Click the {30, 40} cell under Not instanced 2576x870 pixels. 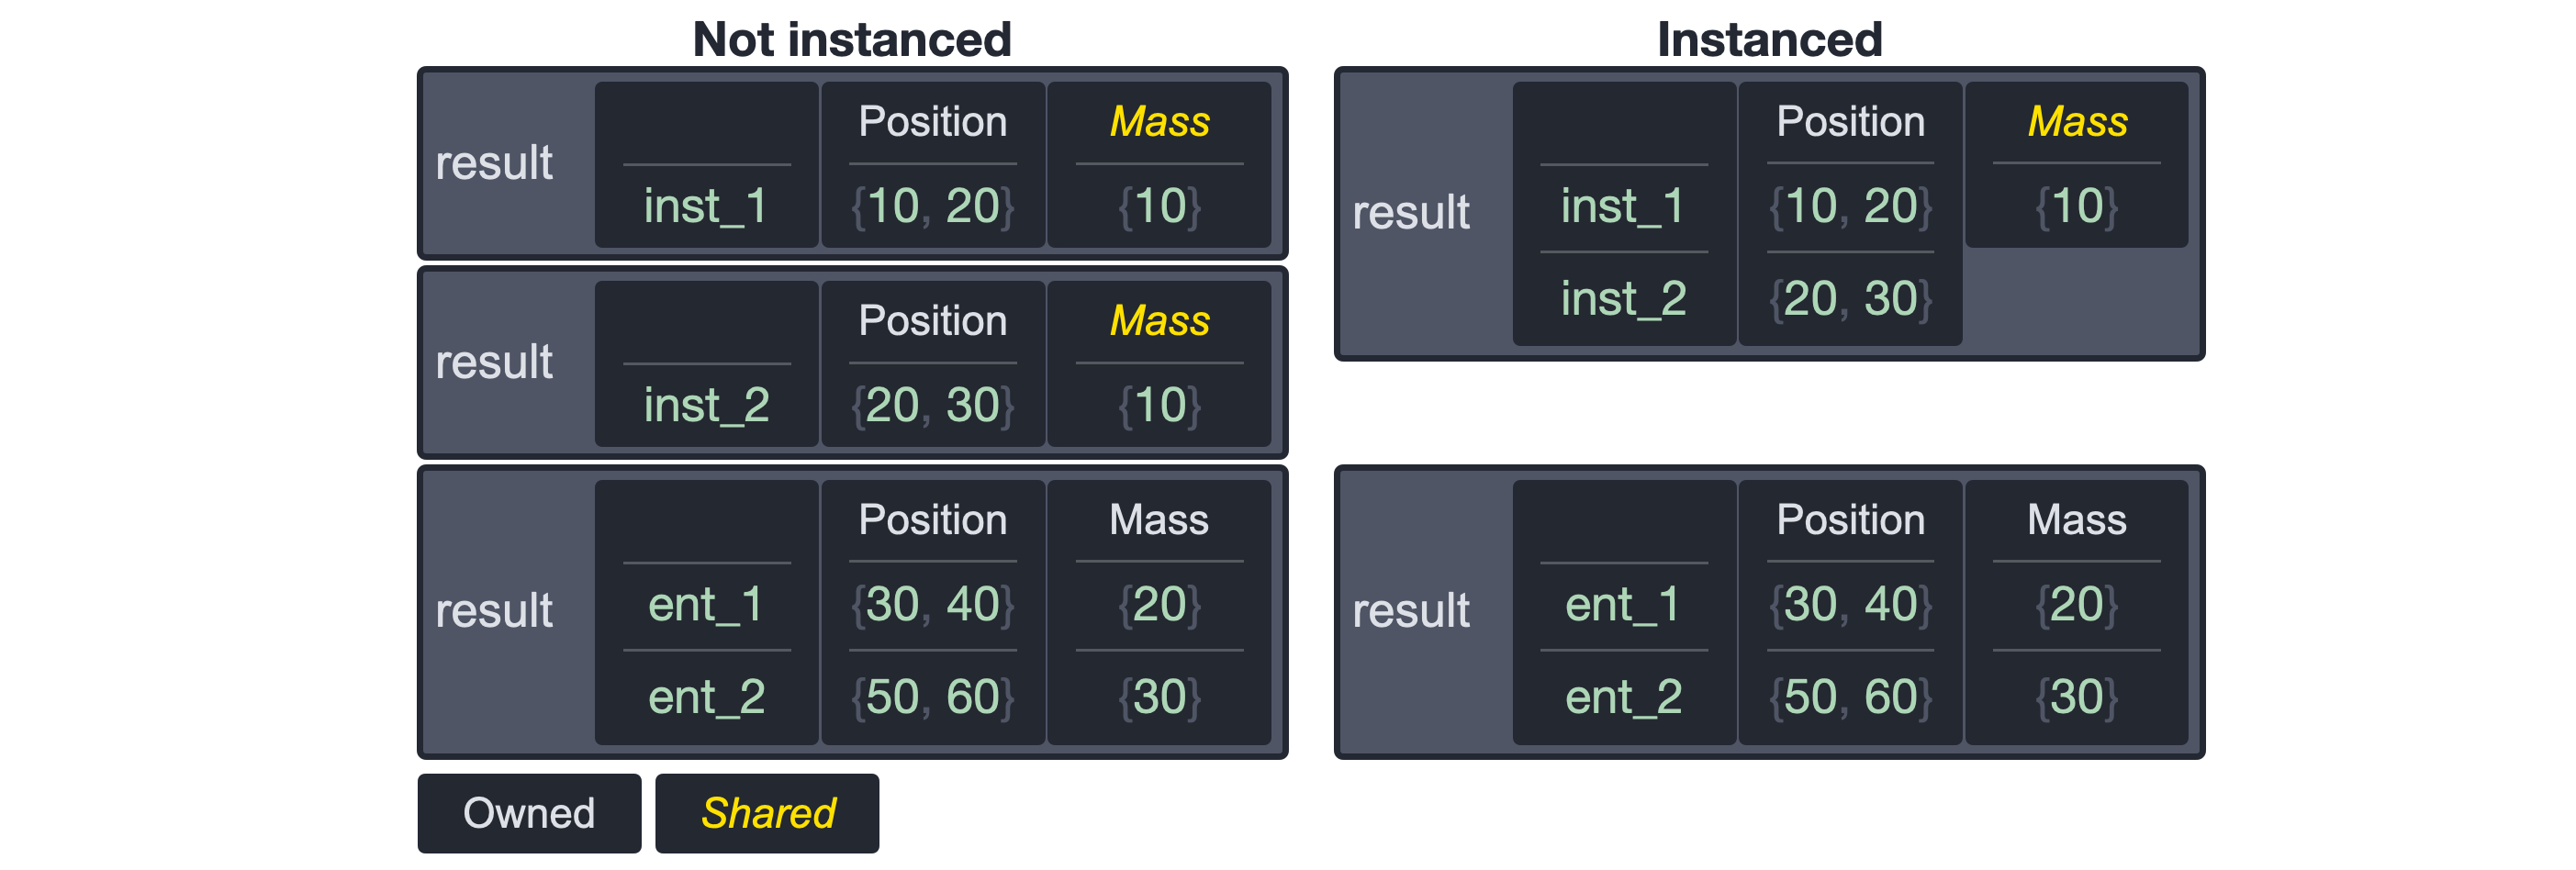coord(932,604)
